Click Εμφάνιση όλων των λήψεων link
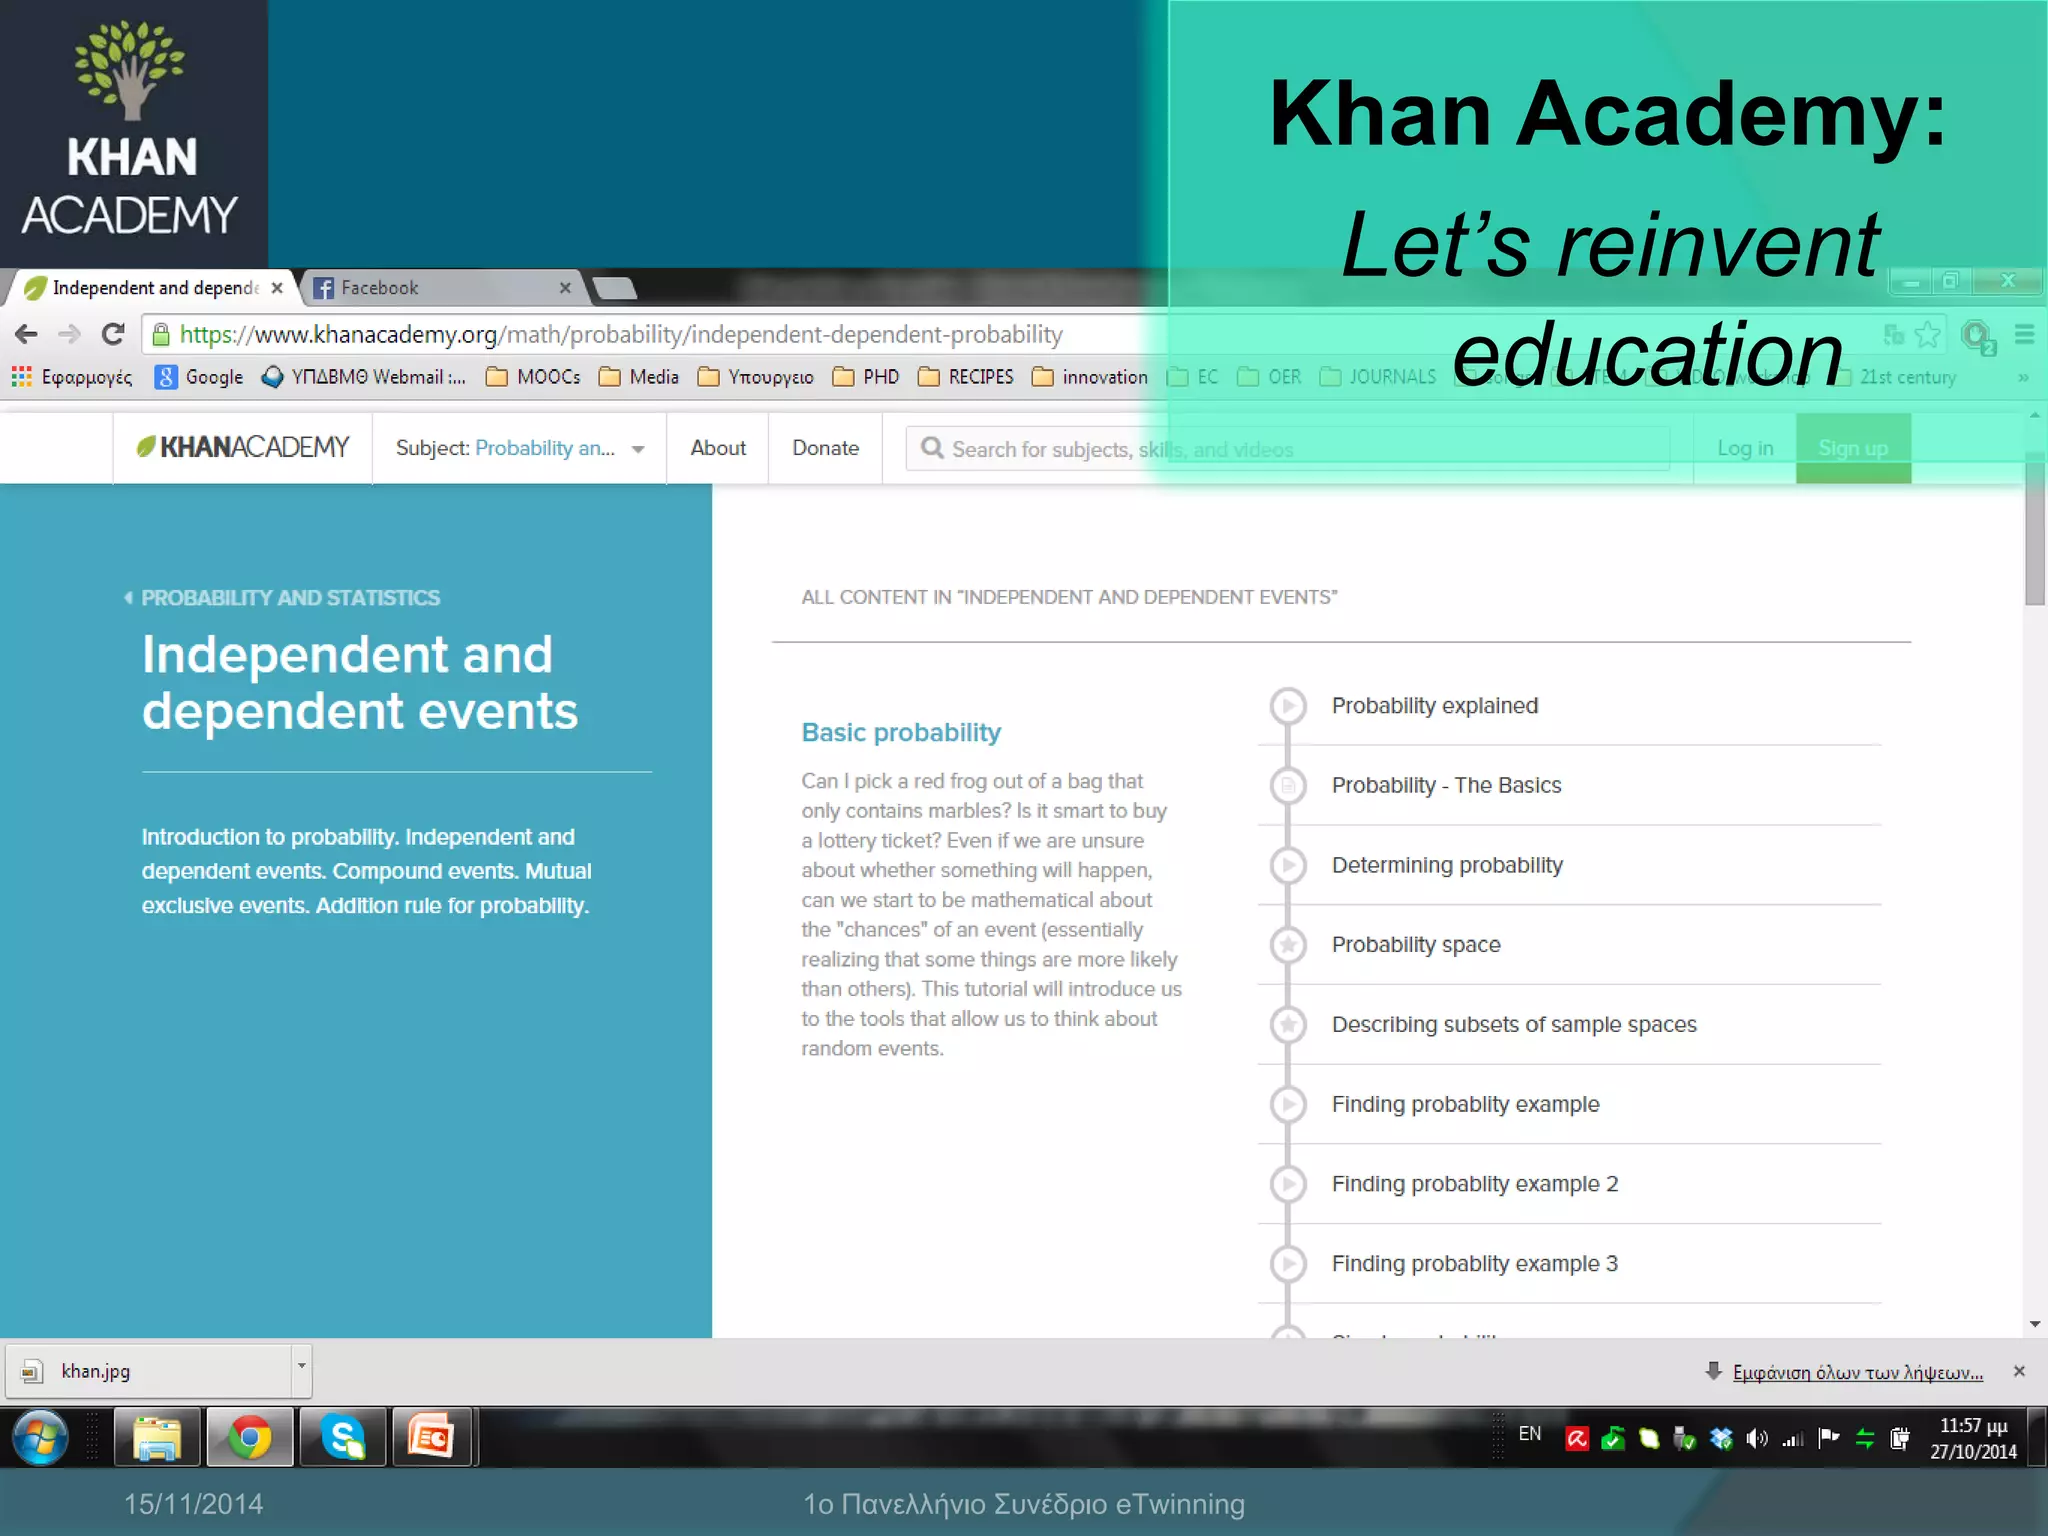 [x=1857, y=1372]
